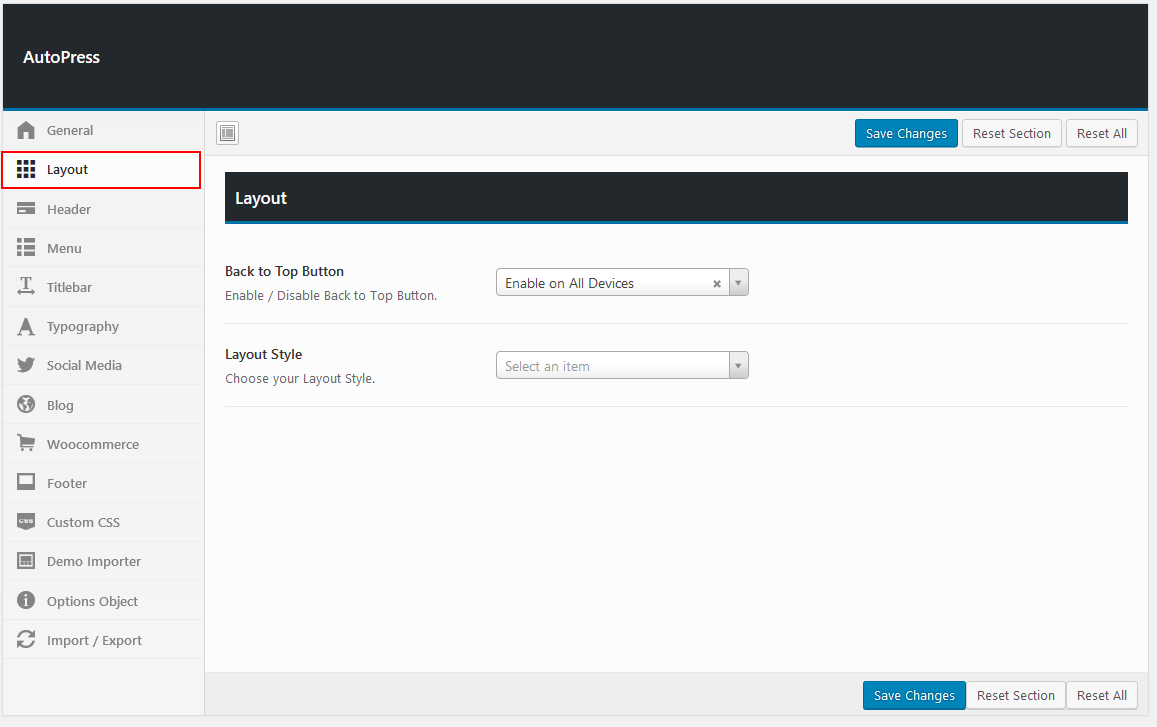Viewport: 1157px width, 727px height.
Task: Click the Demo Importer icon
Action: pyautogui.click(x=26, y=560)
